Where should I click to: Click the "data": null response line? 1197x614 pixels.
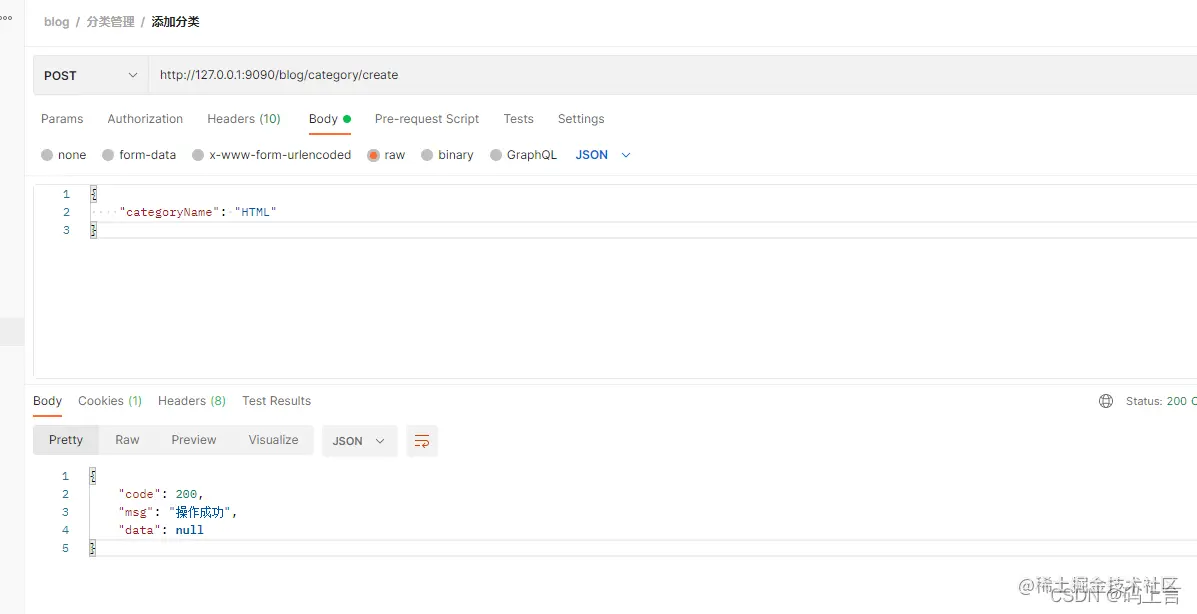coord(161,530)
